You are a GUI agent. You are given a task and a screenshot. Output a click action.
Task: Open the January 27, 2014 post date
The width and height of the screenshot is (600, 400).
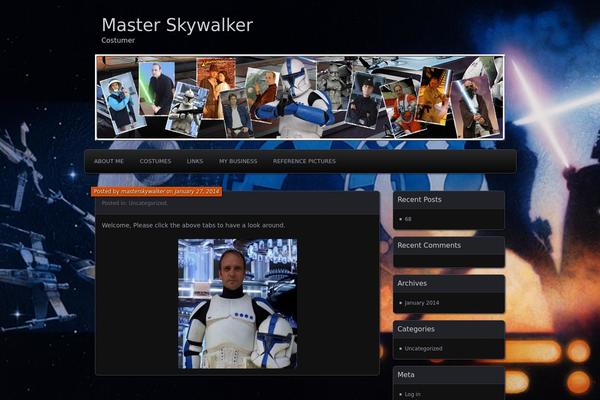coord(197,191)
